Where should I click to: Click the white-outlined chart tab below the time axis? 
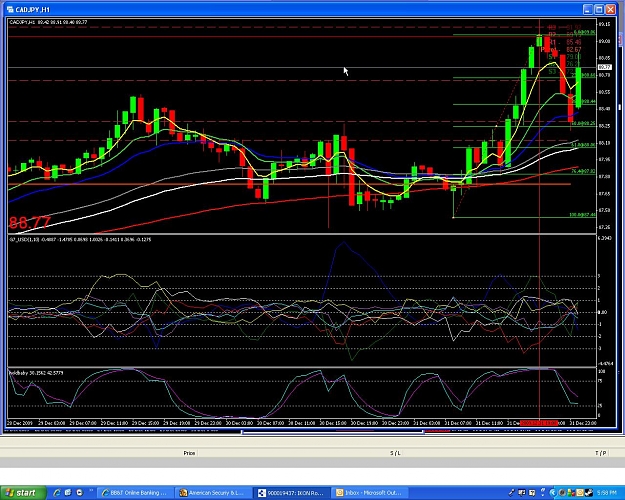coord(333,431)
